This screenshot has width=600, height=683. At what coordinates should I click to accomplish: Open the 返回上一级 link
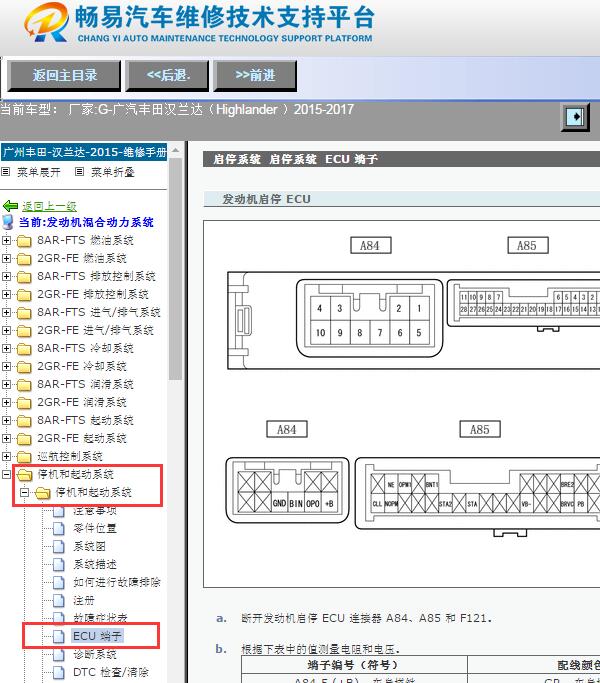click(x=49, y=206)
